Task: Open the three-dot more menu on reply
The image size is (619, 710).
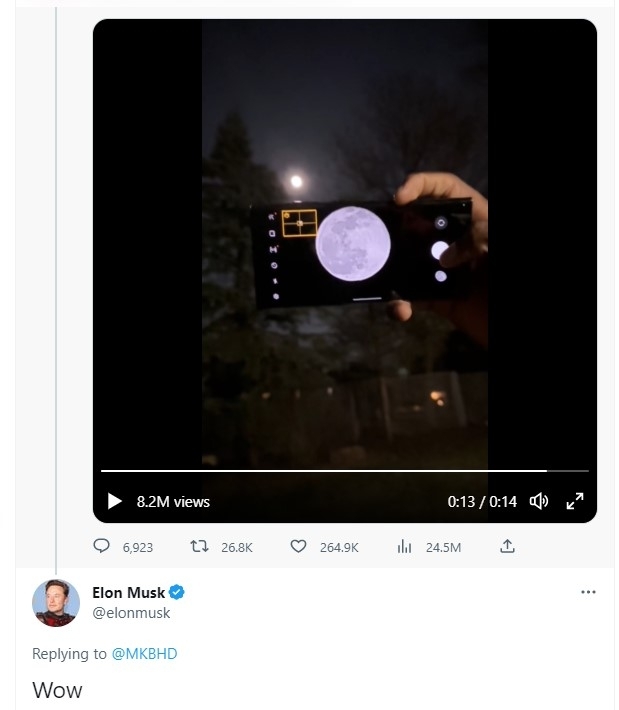Action: [588, 592]
